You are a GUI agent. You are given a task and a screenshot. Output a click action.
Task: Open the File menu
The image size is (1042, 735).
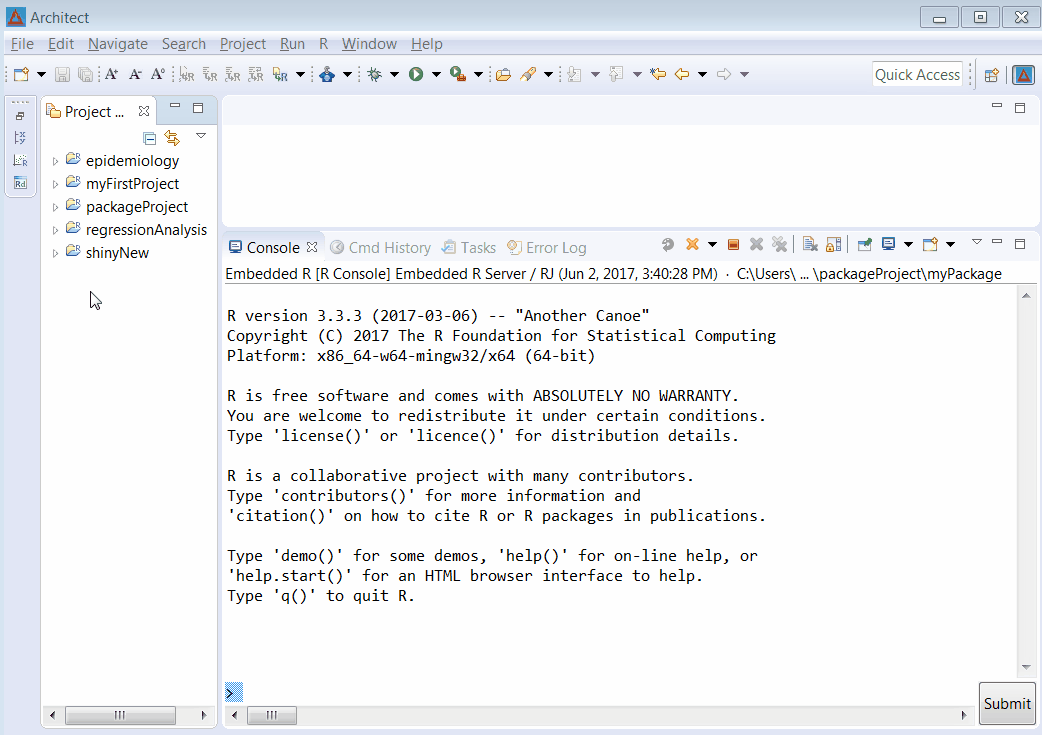(x=22, y=44)
